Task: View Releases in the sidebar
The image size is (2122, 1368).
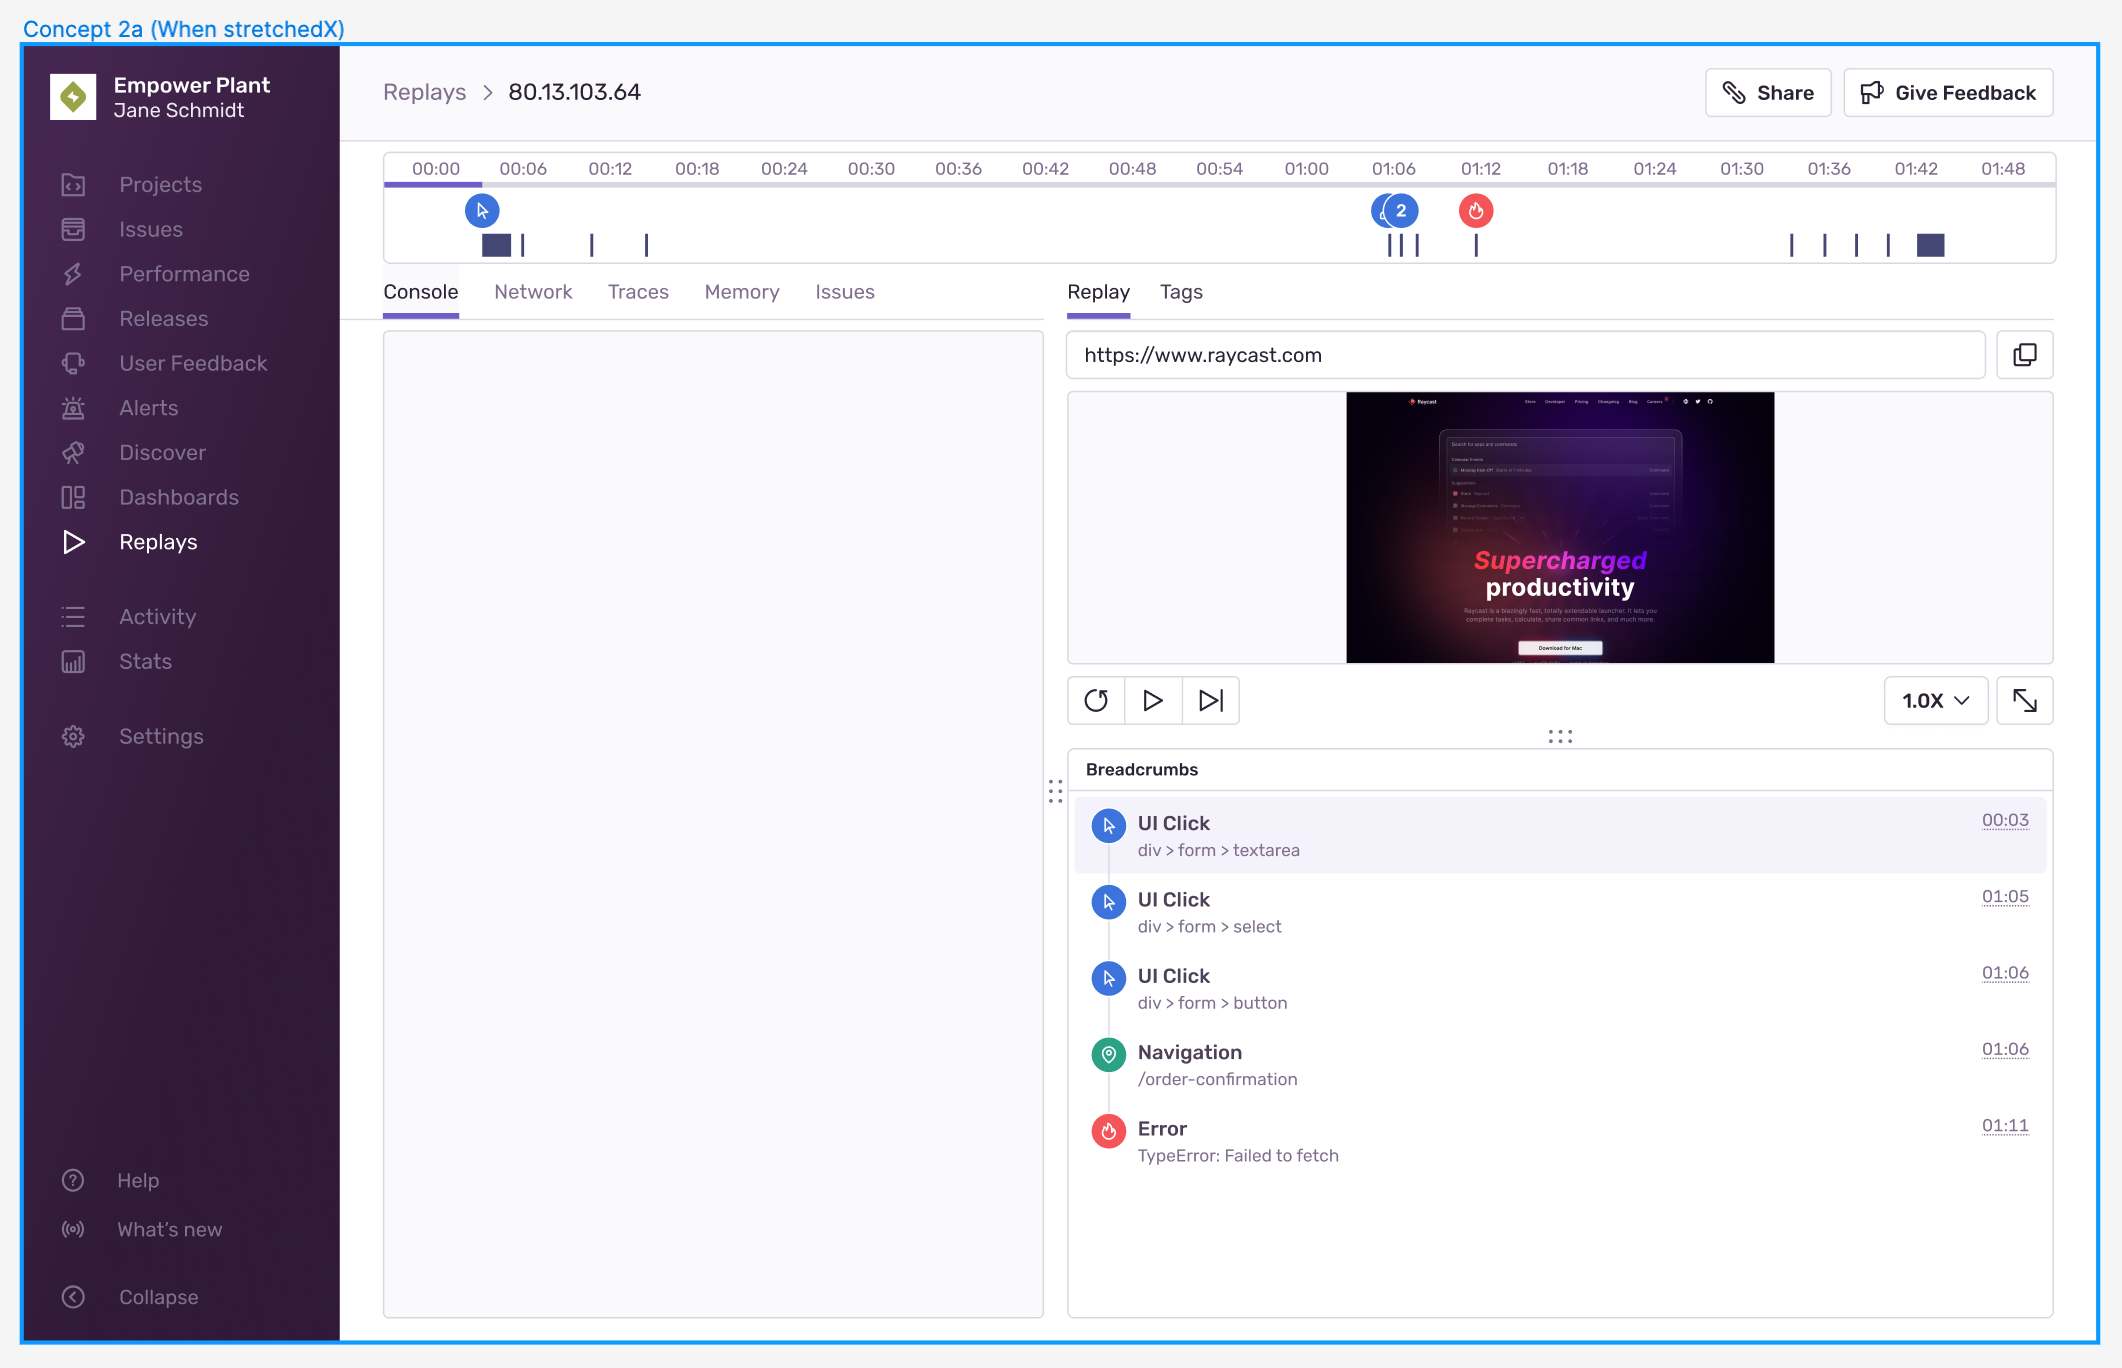Action: tap(163, 318)
